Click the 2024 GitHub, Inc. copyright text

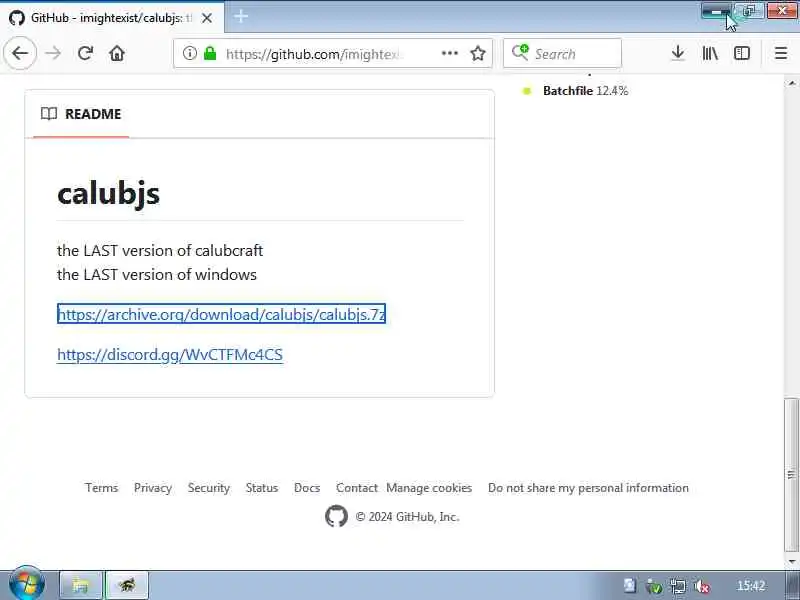(408, 517)
